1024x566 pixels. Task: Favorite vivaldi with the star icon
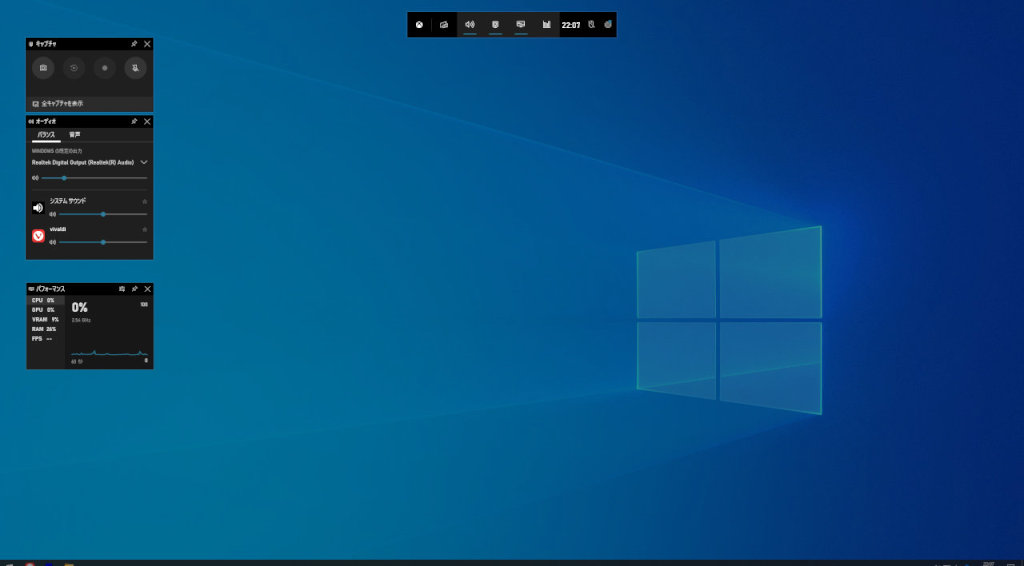(145, 229)
